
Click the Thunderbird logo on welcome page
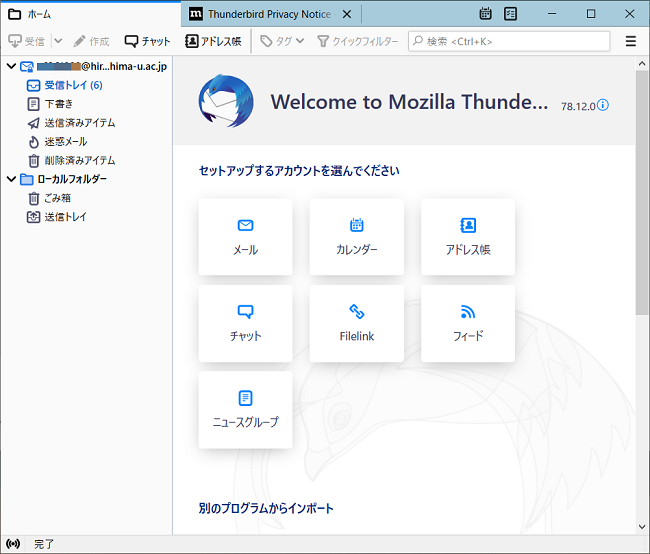click(x=226, y=101)
